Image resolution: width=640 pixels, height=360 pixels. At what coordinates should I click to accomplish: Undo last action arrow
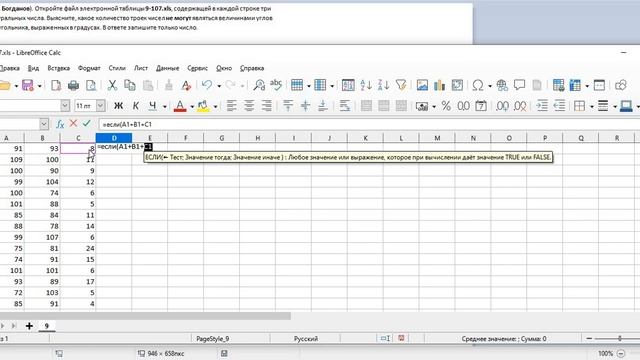point(207,85)
